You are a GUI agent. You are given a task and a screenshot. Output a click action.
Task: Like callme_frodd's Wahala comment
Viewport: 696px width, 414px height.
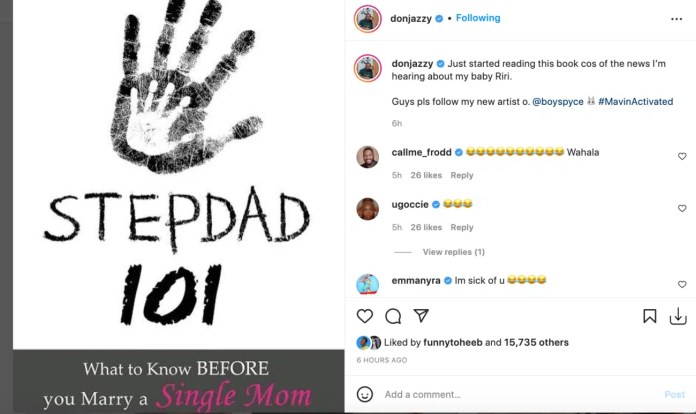point(682,156)
